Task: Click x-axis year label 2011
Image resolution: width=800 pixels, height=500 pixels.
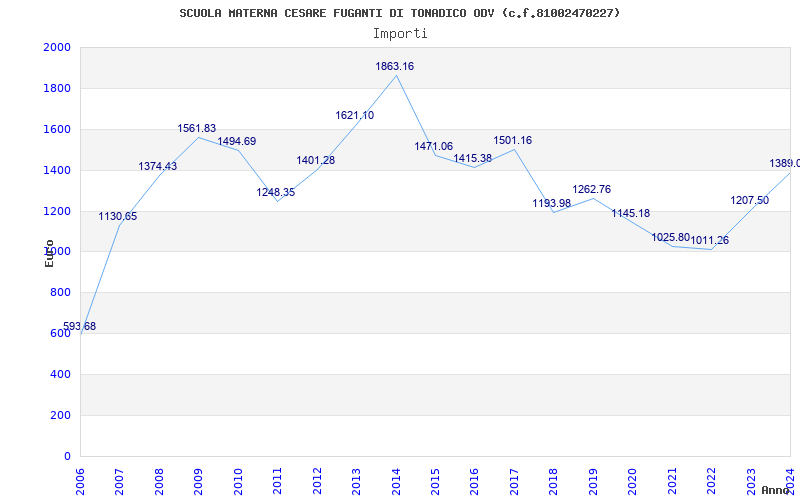Action: 278,482
